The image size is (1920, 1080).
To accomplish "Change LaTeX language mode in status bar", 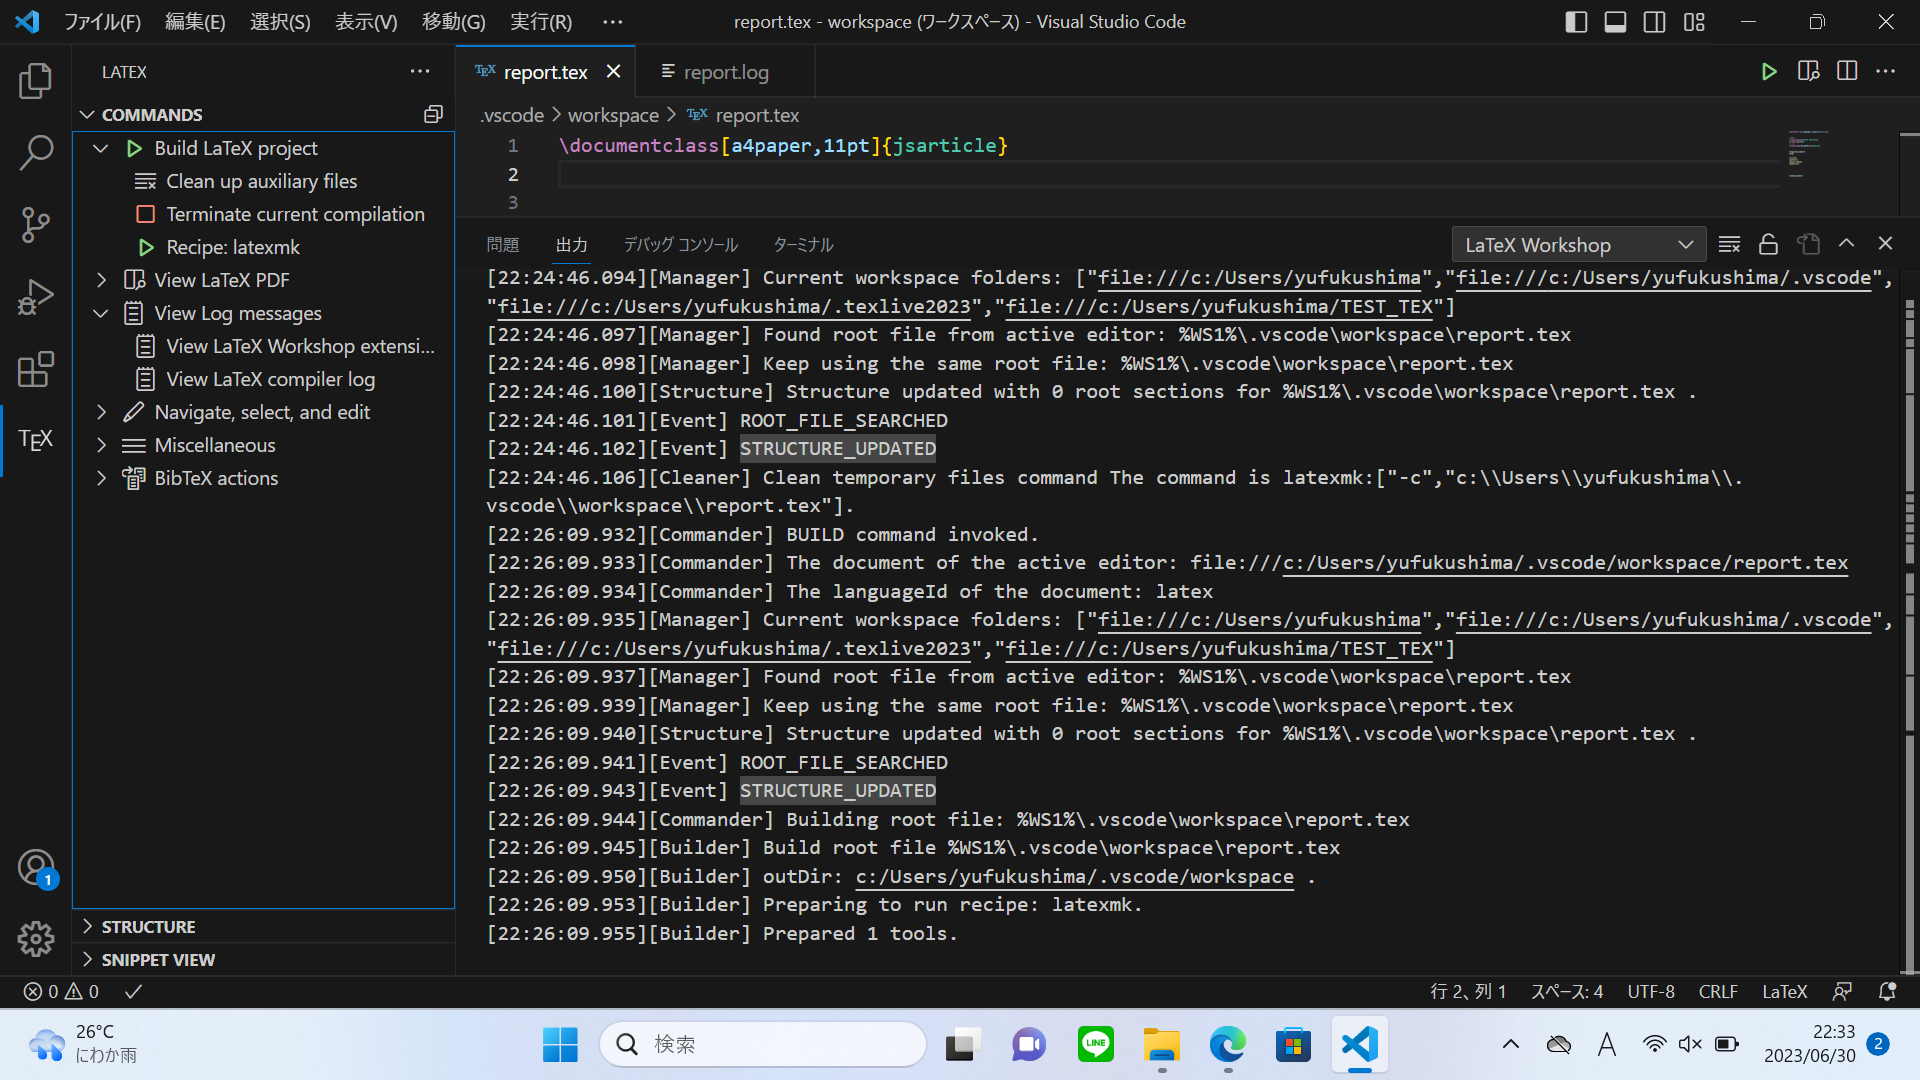I will (x=1784, y=992).
